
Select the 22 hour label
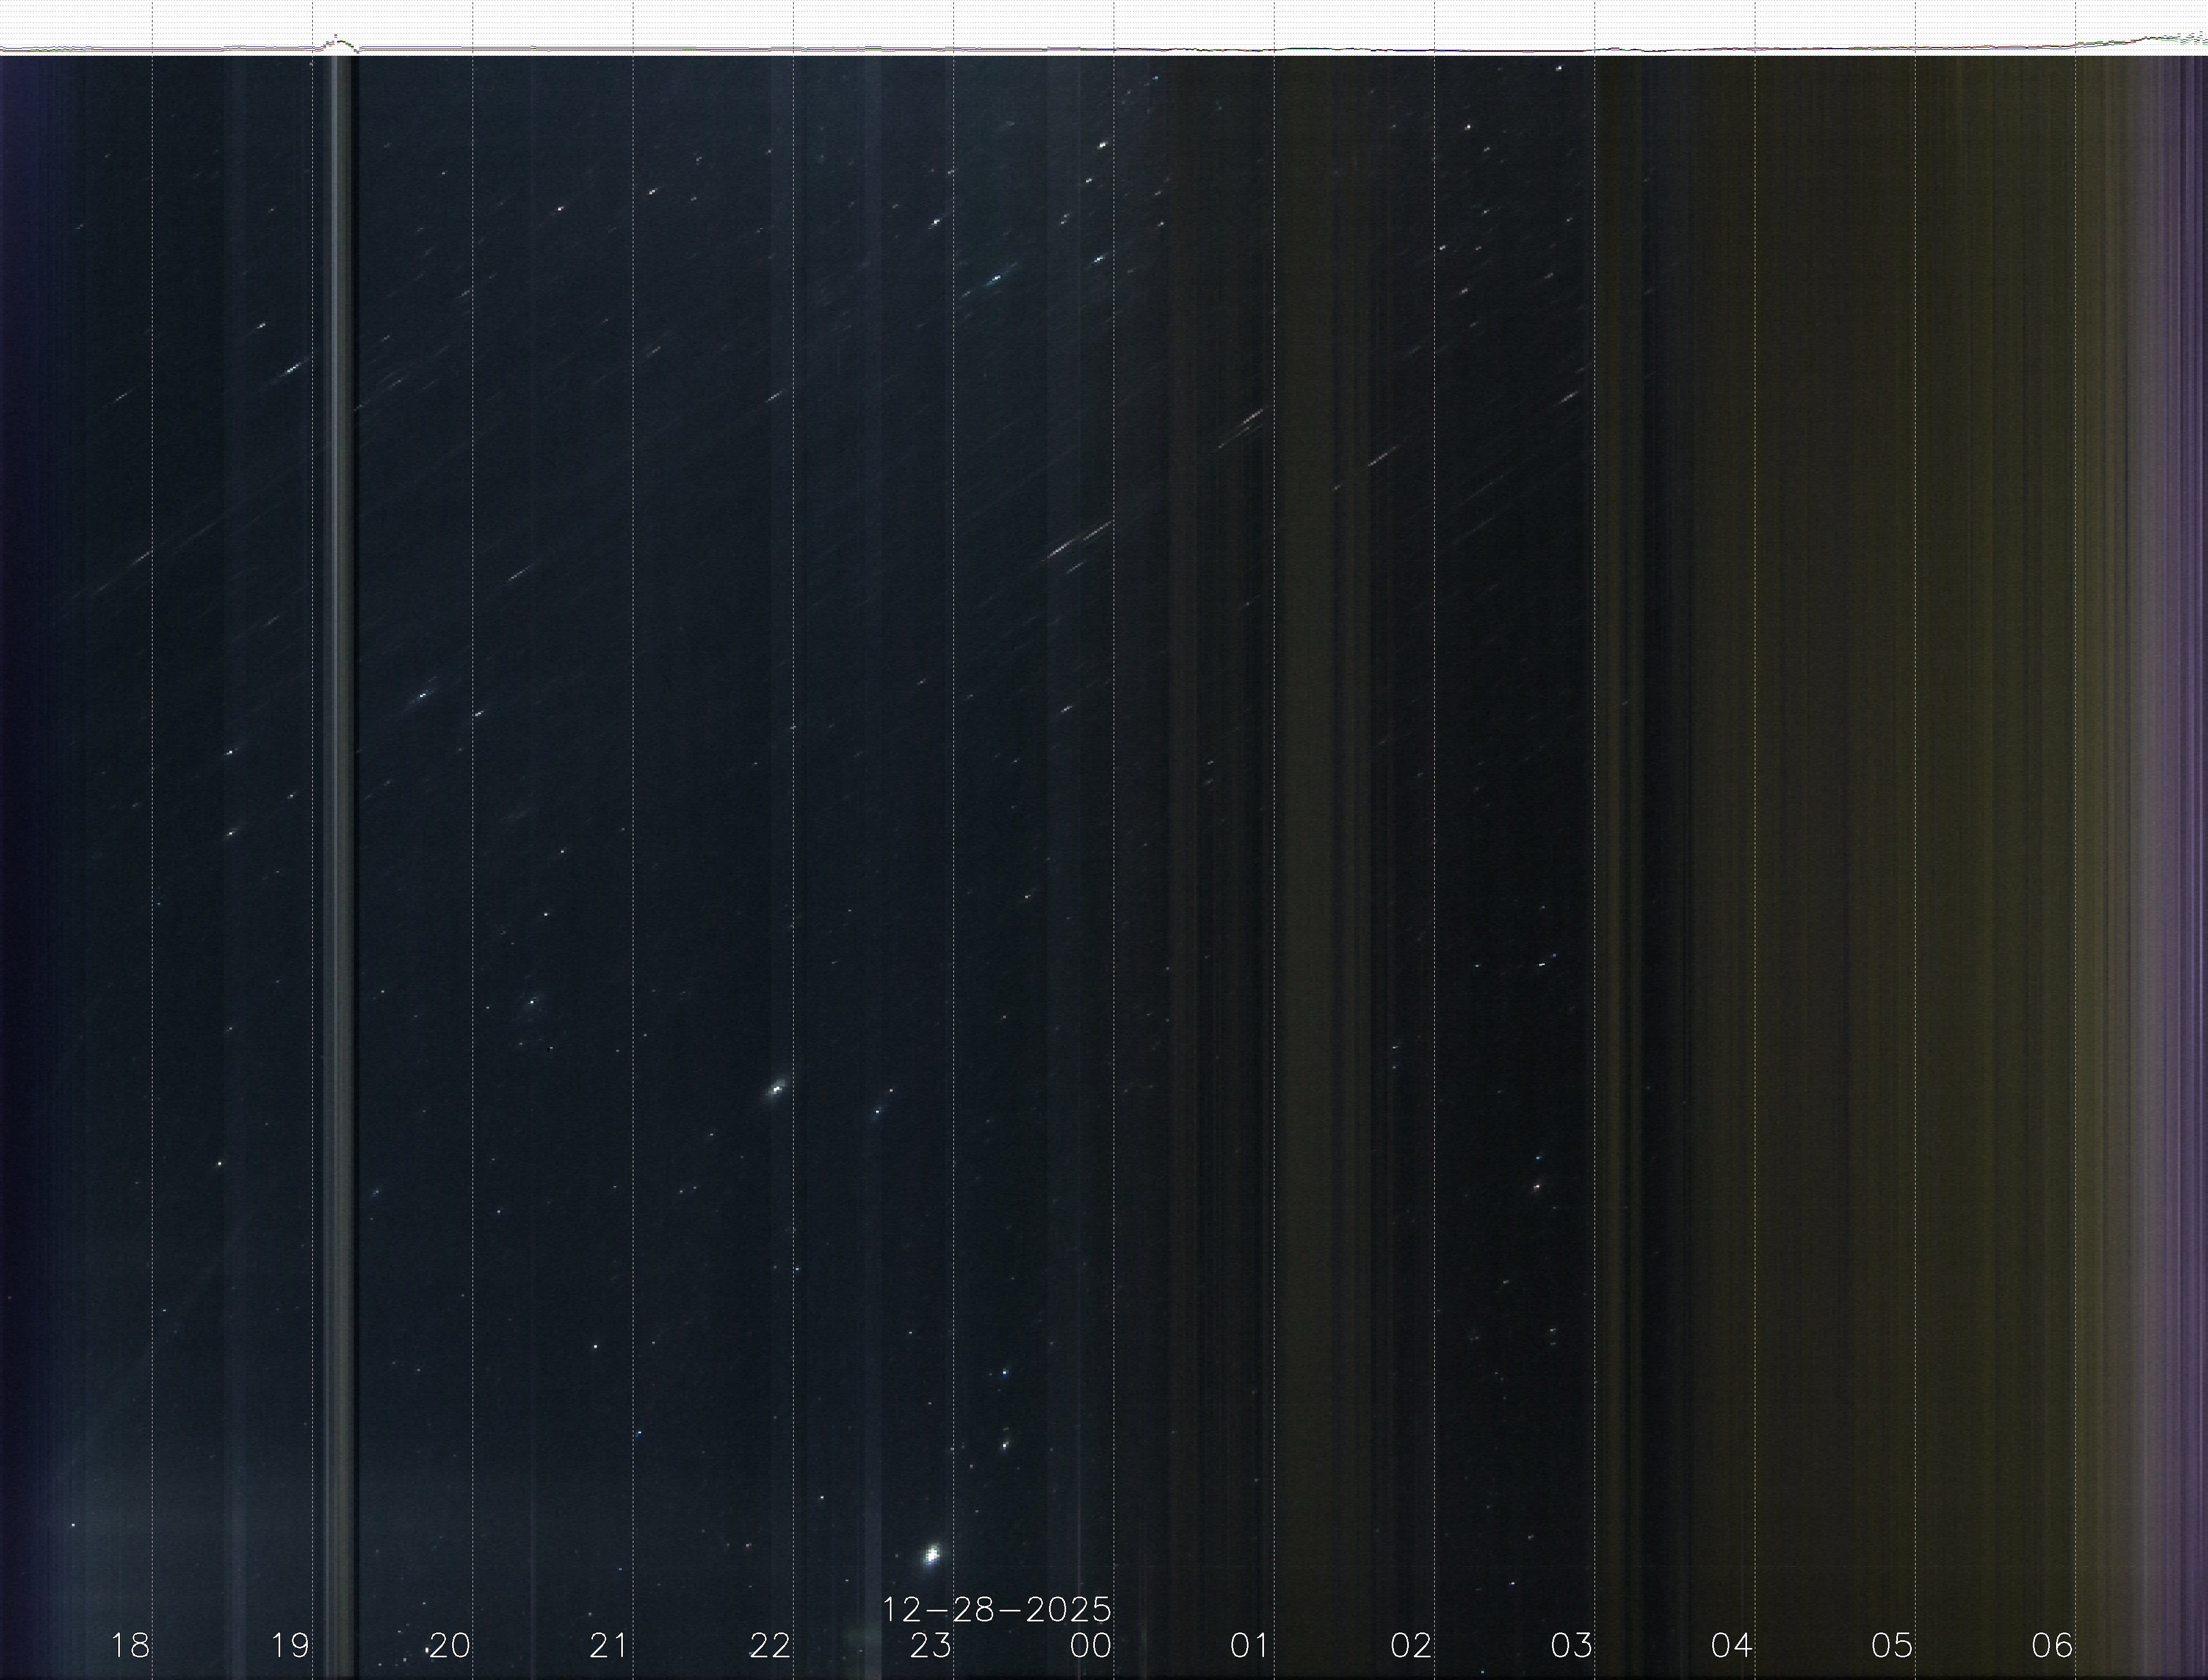click(x=770, y=1645)
